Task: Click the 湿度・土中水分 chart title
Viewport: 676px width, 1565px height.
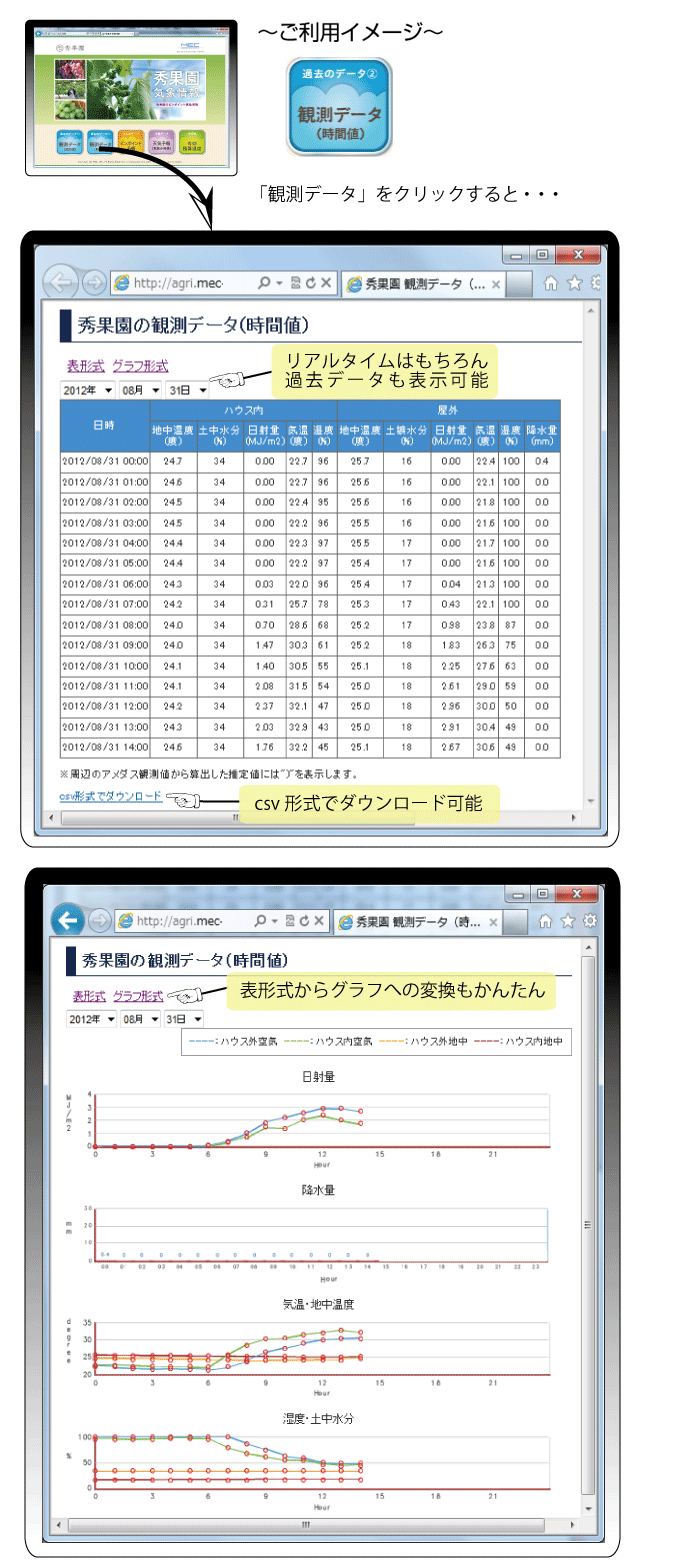Action: (x=318, y=1418)
